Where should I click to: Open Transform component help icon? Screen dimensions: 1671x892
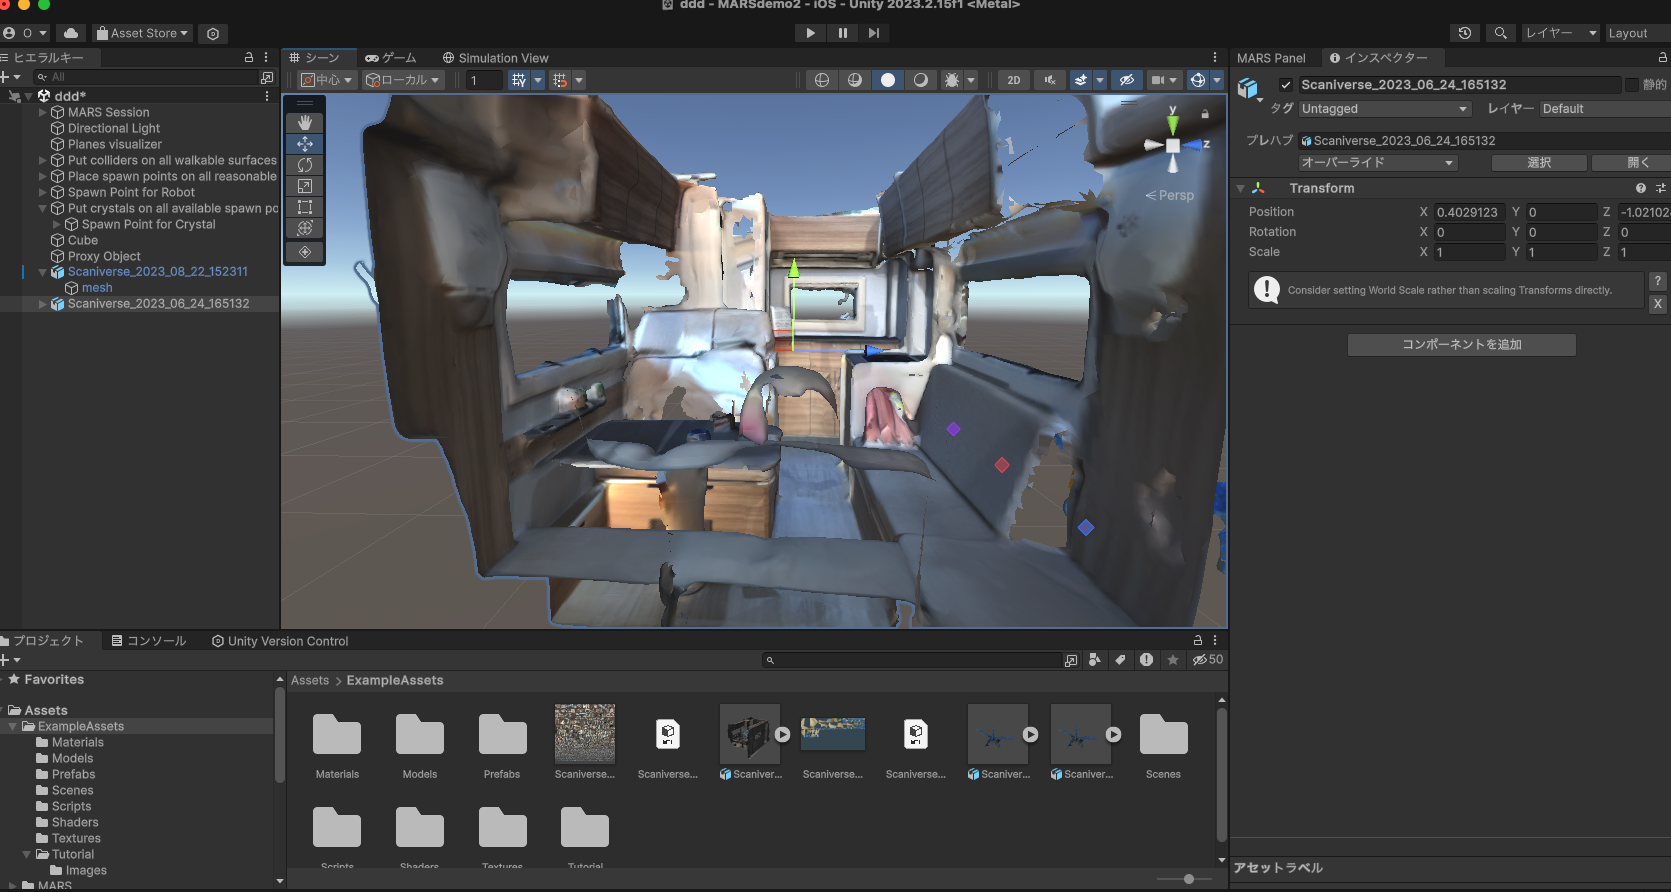(1641, 188)
